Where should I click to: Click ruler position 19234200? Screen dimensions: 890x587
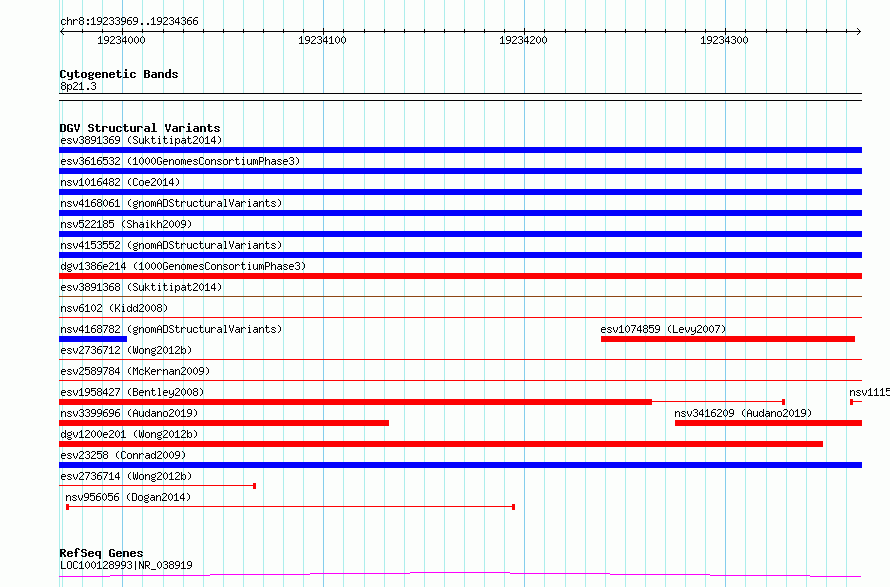click(x=523, y=40)
